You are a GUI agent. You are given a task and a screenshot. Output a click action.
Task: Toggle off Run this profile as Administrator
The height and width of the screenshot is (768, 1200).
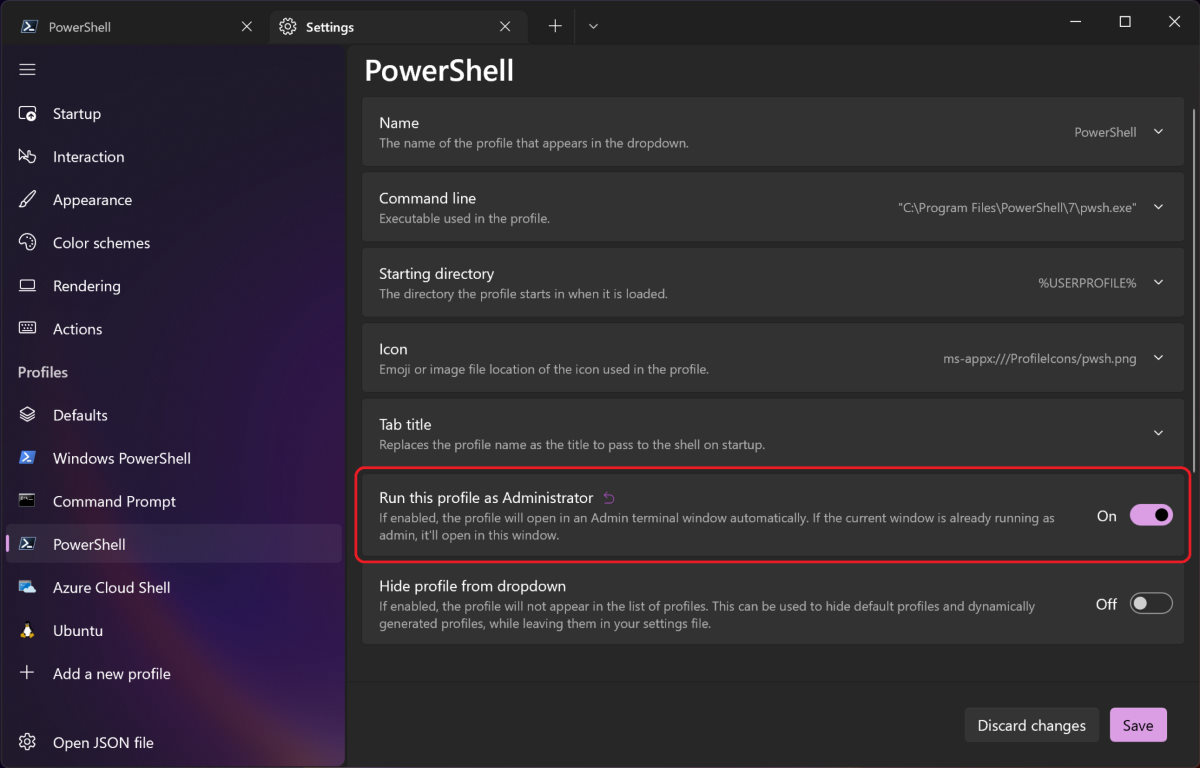pyautogui.click(x=1150, y=515)
